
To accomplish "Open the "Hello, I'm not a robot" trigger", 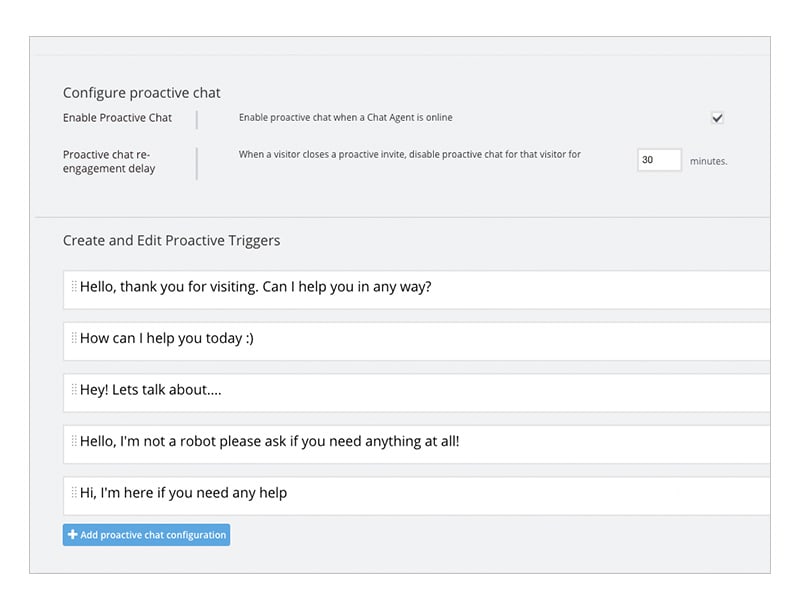I will pos(270,441).
